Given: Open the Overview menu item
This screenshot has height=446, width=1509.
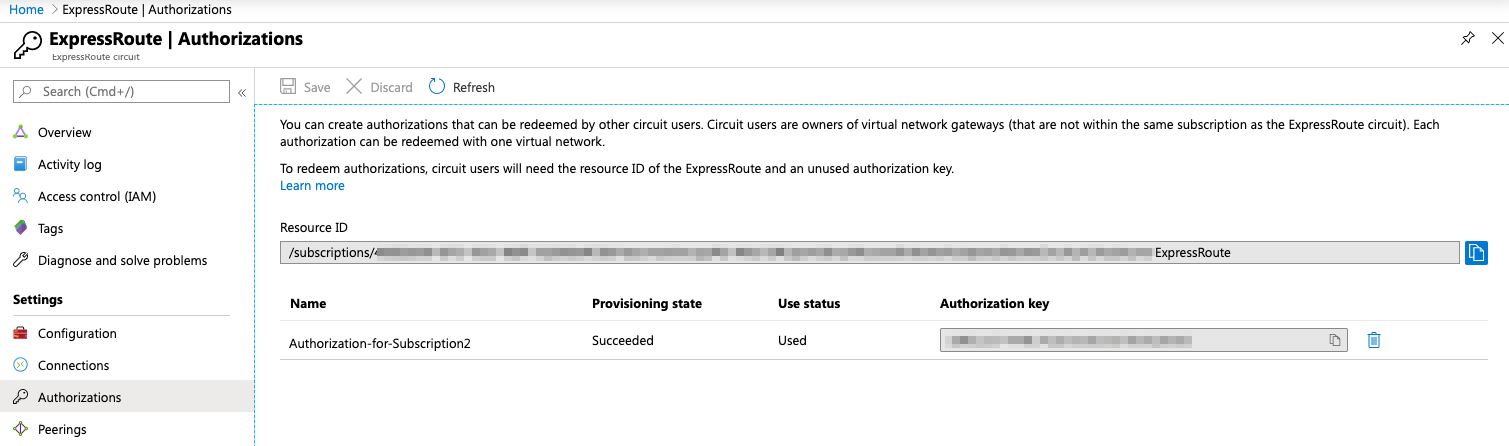Looking at the screenshot, I should click(x=64, y=132).
